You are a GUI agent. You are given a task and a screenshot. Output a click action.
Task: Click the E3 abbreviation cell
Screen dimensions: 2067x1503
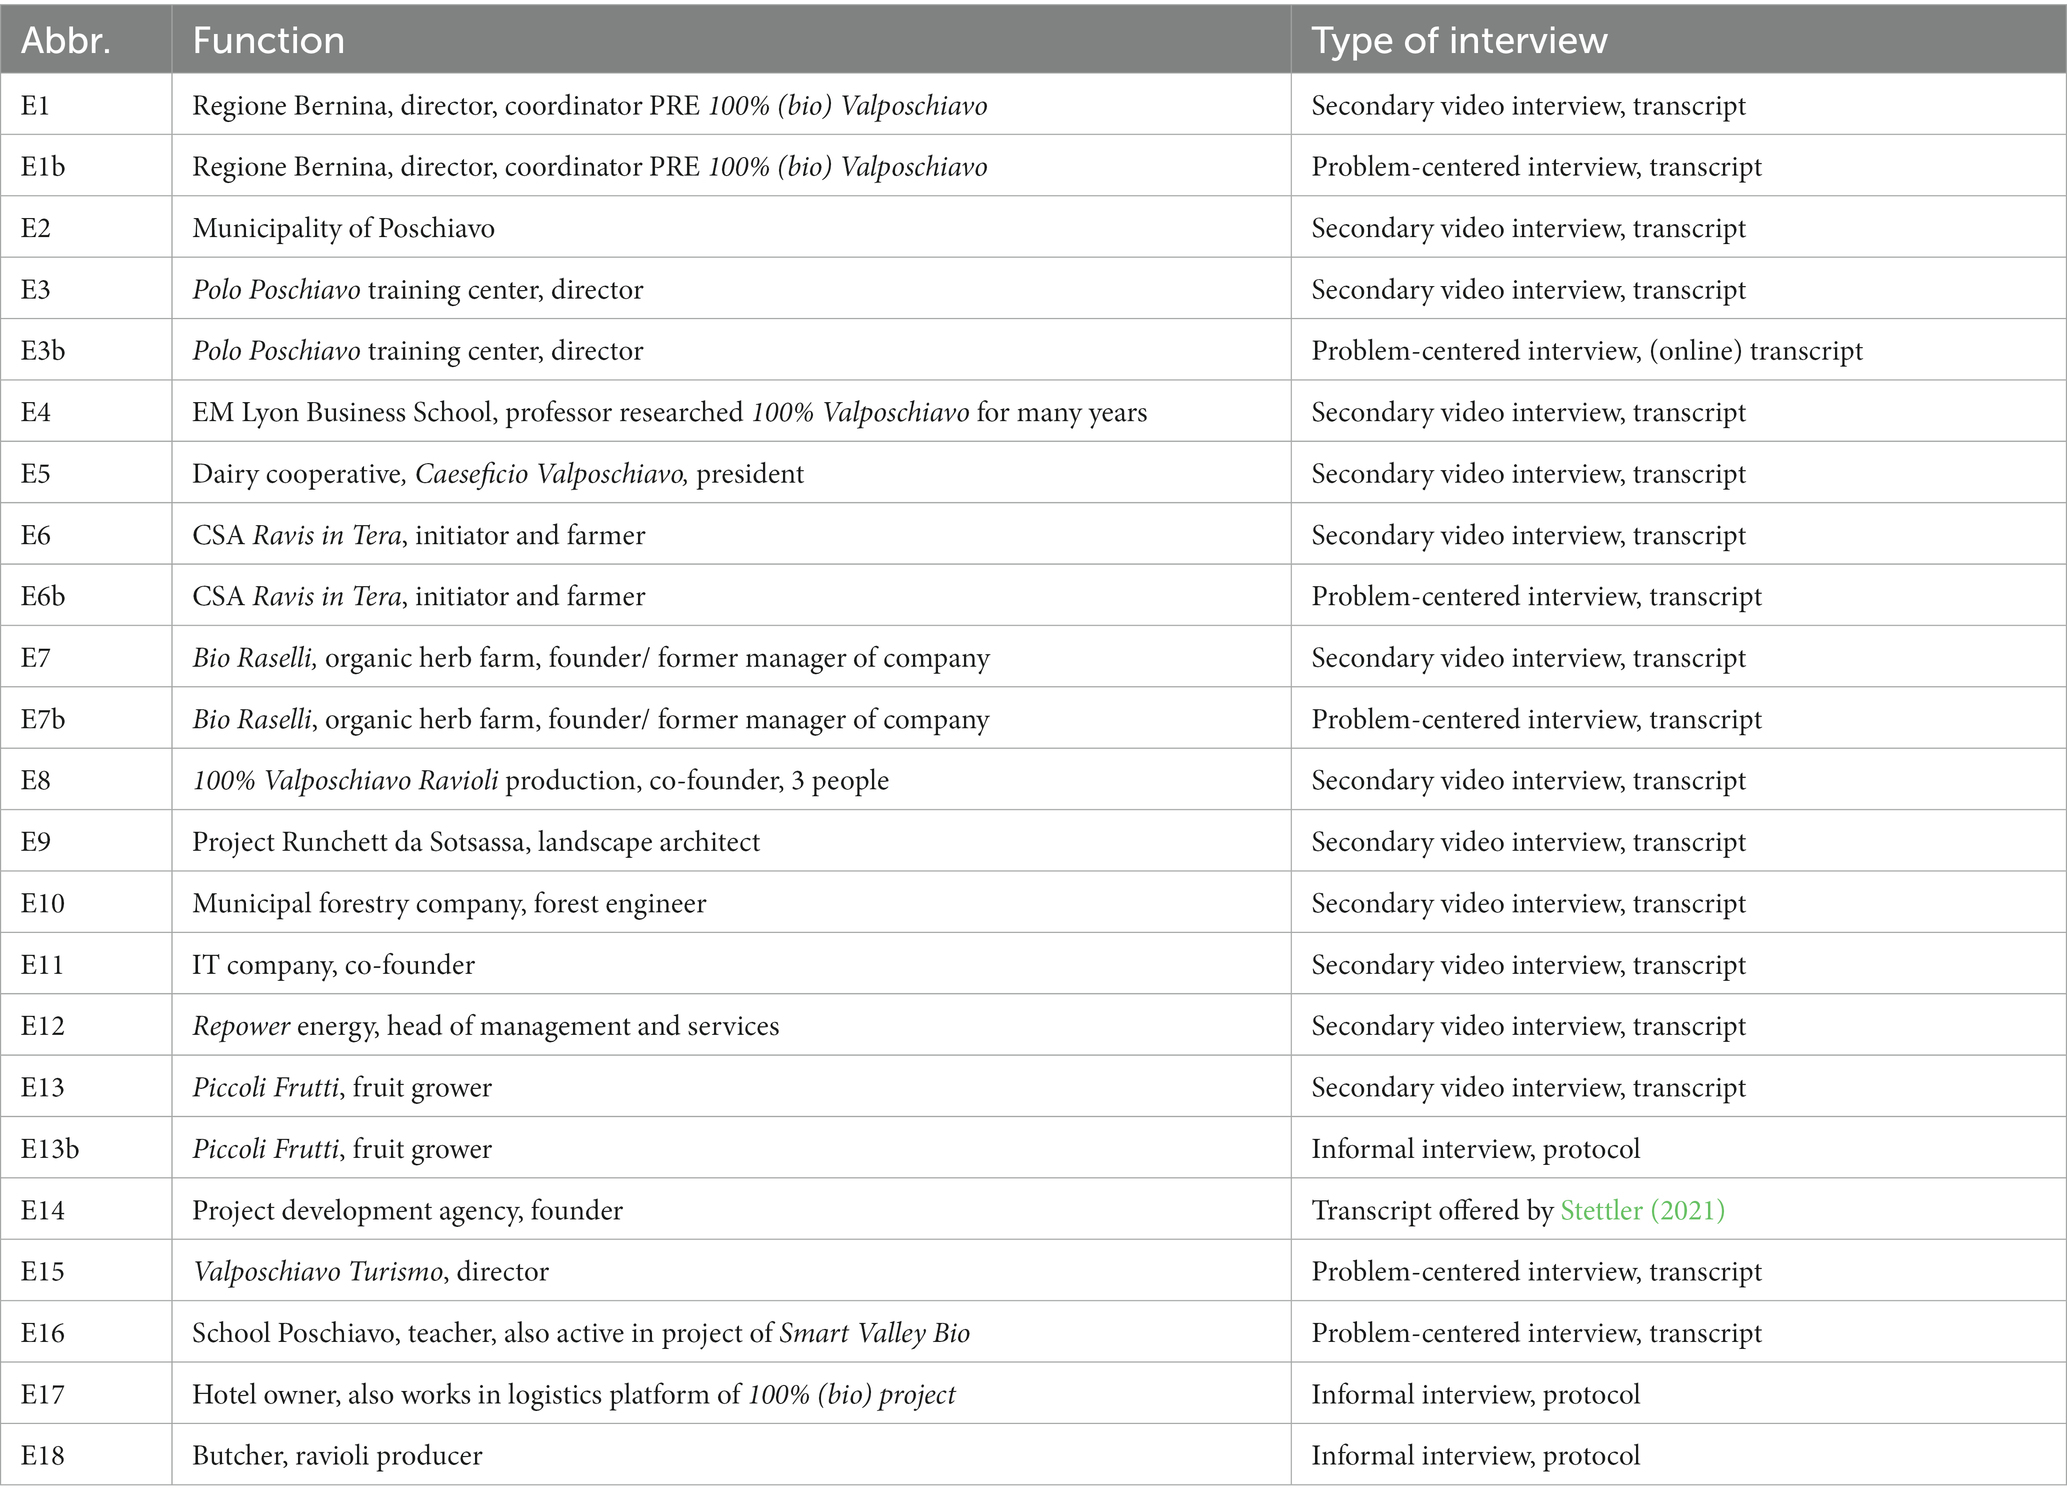(x=86, y=289)
